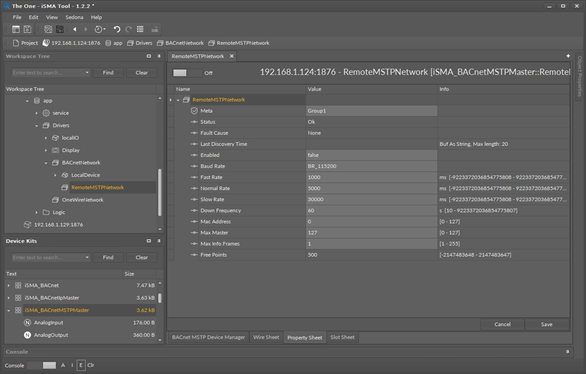Click the wire sheet view toolbar icon
Image resolution: width=586 pixels, height=374 pixels.
[48, 29]
